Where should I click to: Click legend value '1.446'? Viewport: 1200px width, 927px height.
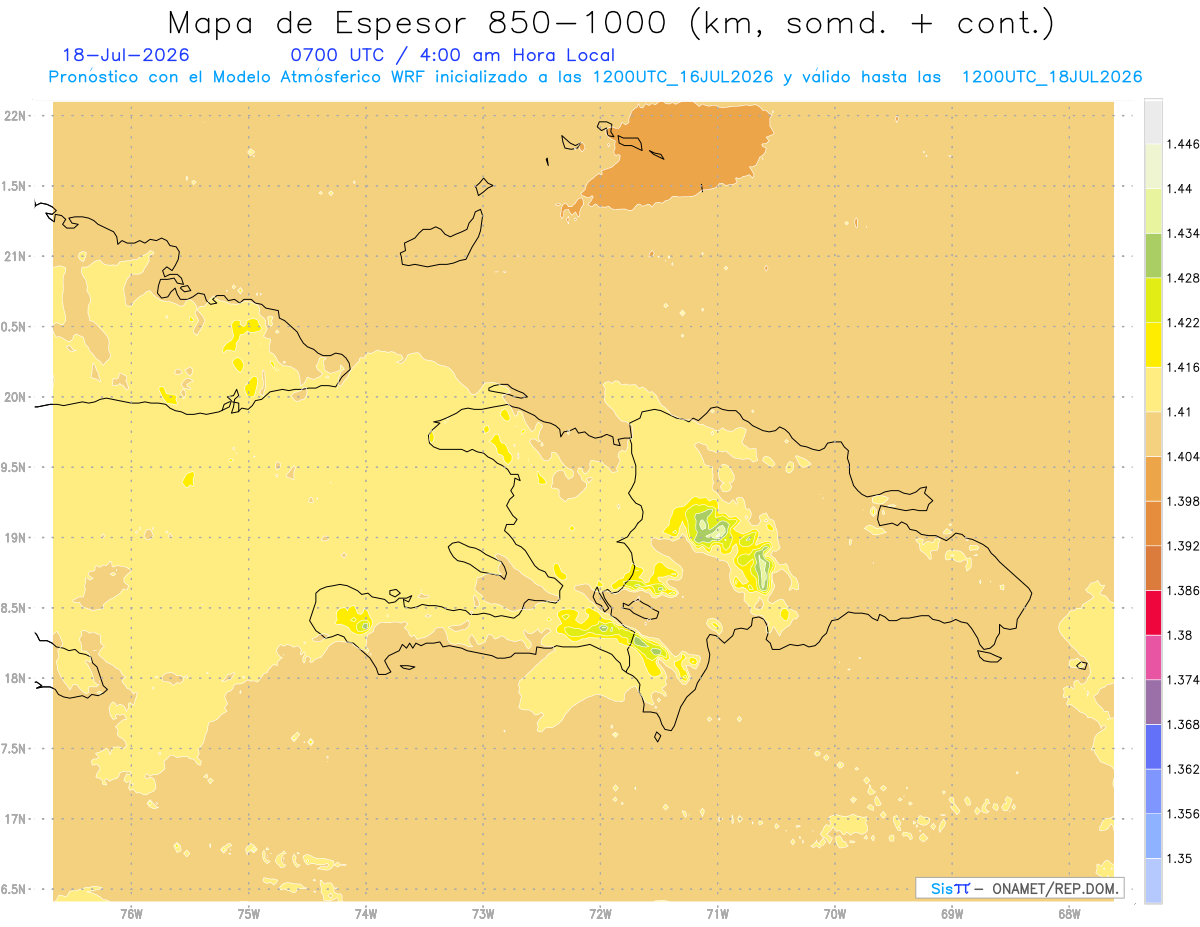(x=1182, y=144)
